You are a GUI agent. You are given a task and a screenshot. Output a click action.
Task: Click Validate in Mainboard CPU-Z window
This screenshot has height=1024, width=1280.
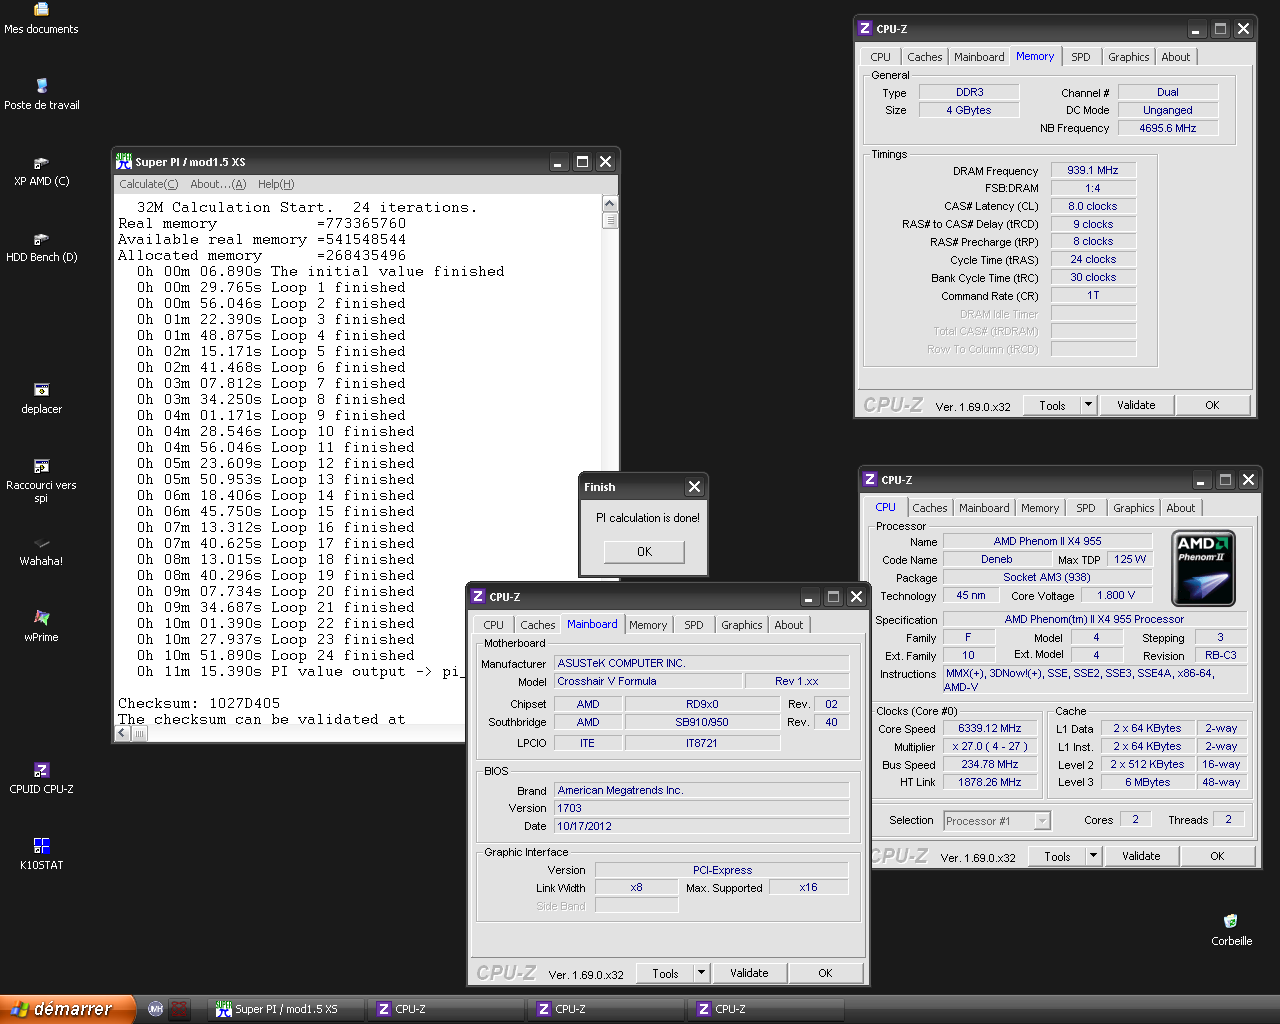tap(749, 973)
